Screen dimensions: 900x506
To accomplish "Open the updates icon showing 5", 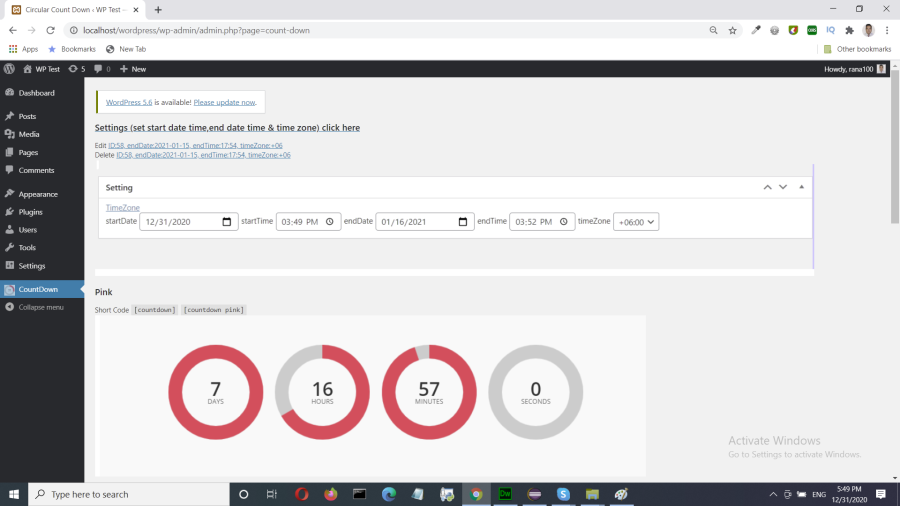I will click(x=77, y=69).
